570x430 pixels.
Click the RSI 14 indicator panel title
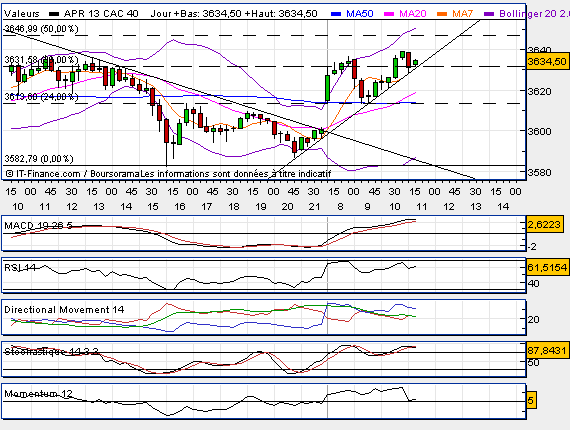pyautogui.click(x=20, y=268)
